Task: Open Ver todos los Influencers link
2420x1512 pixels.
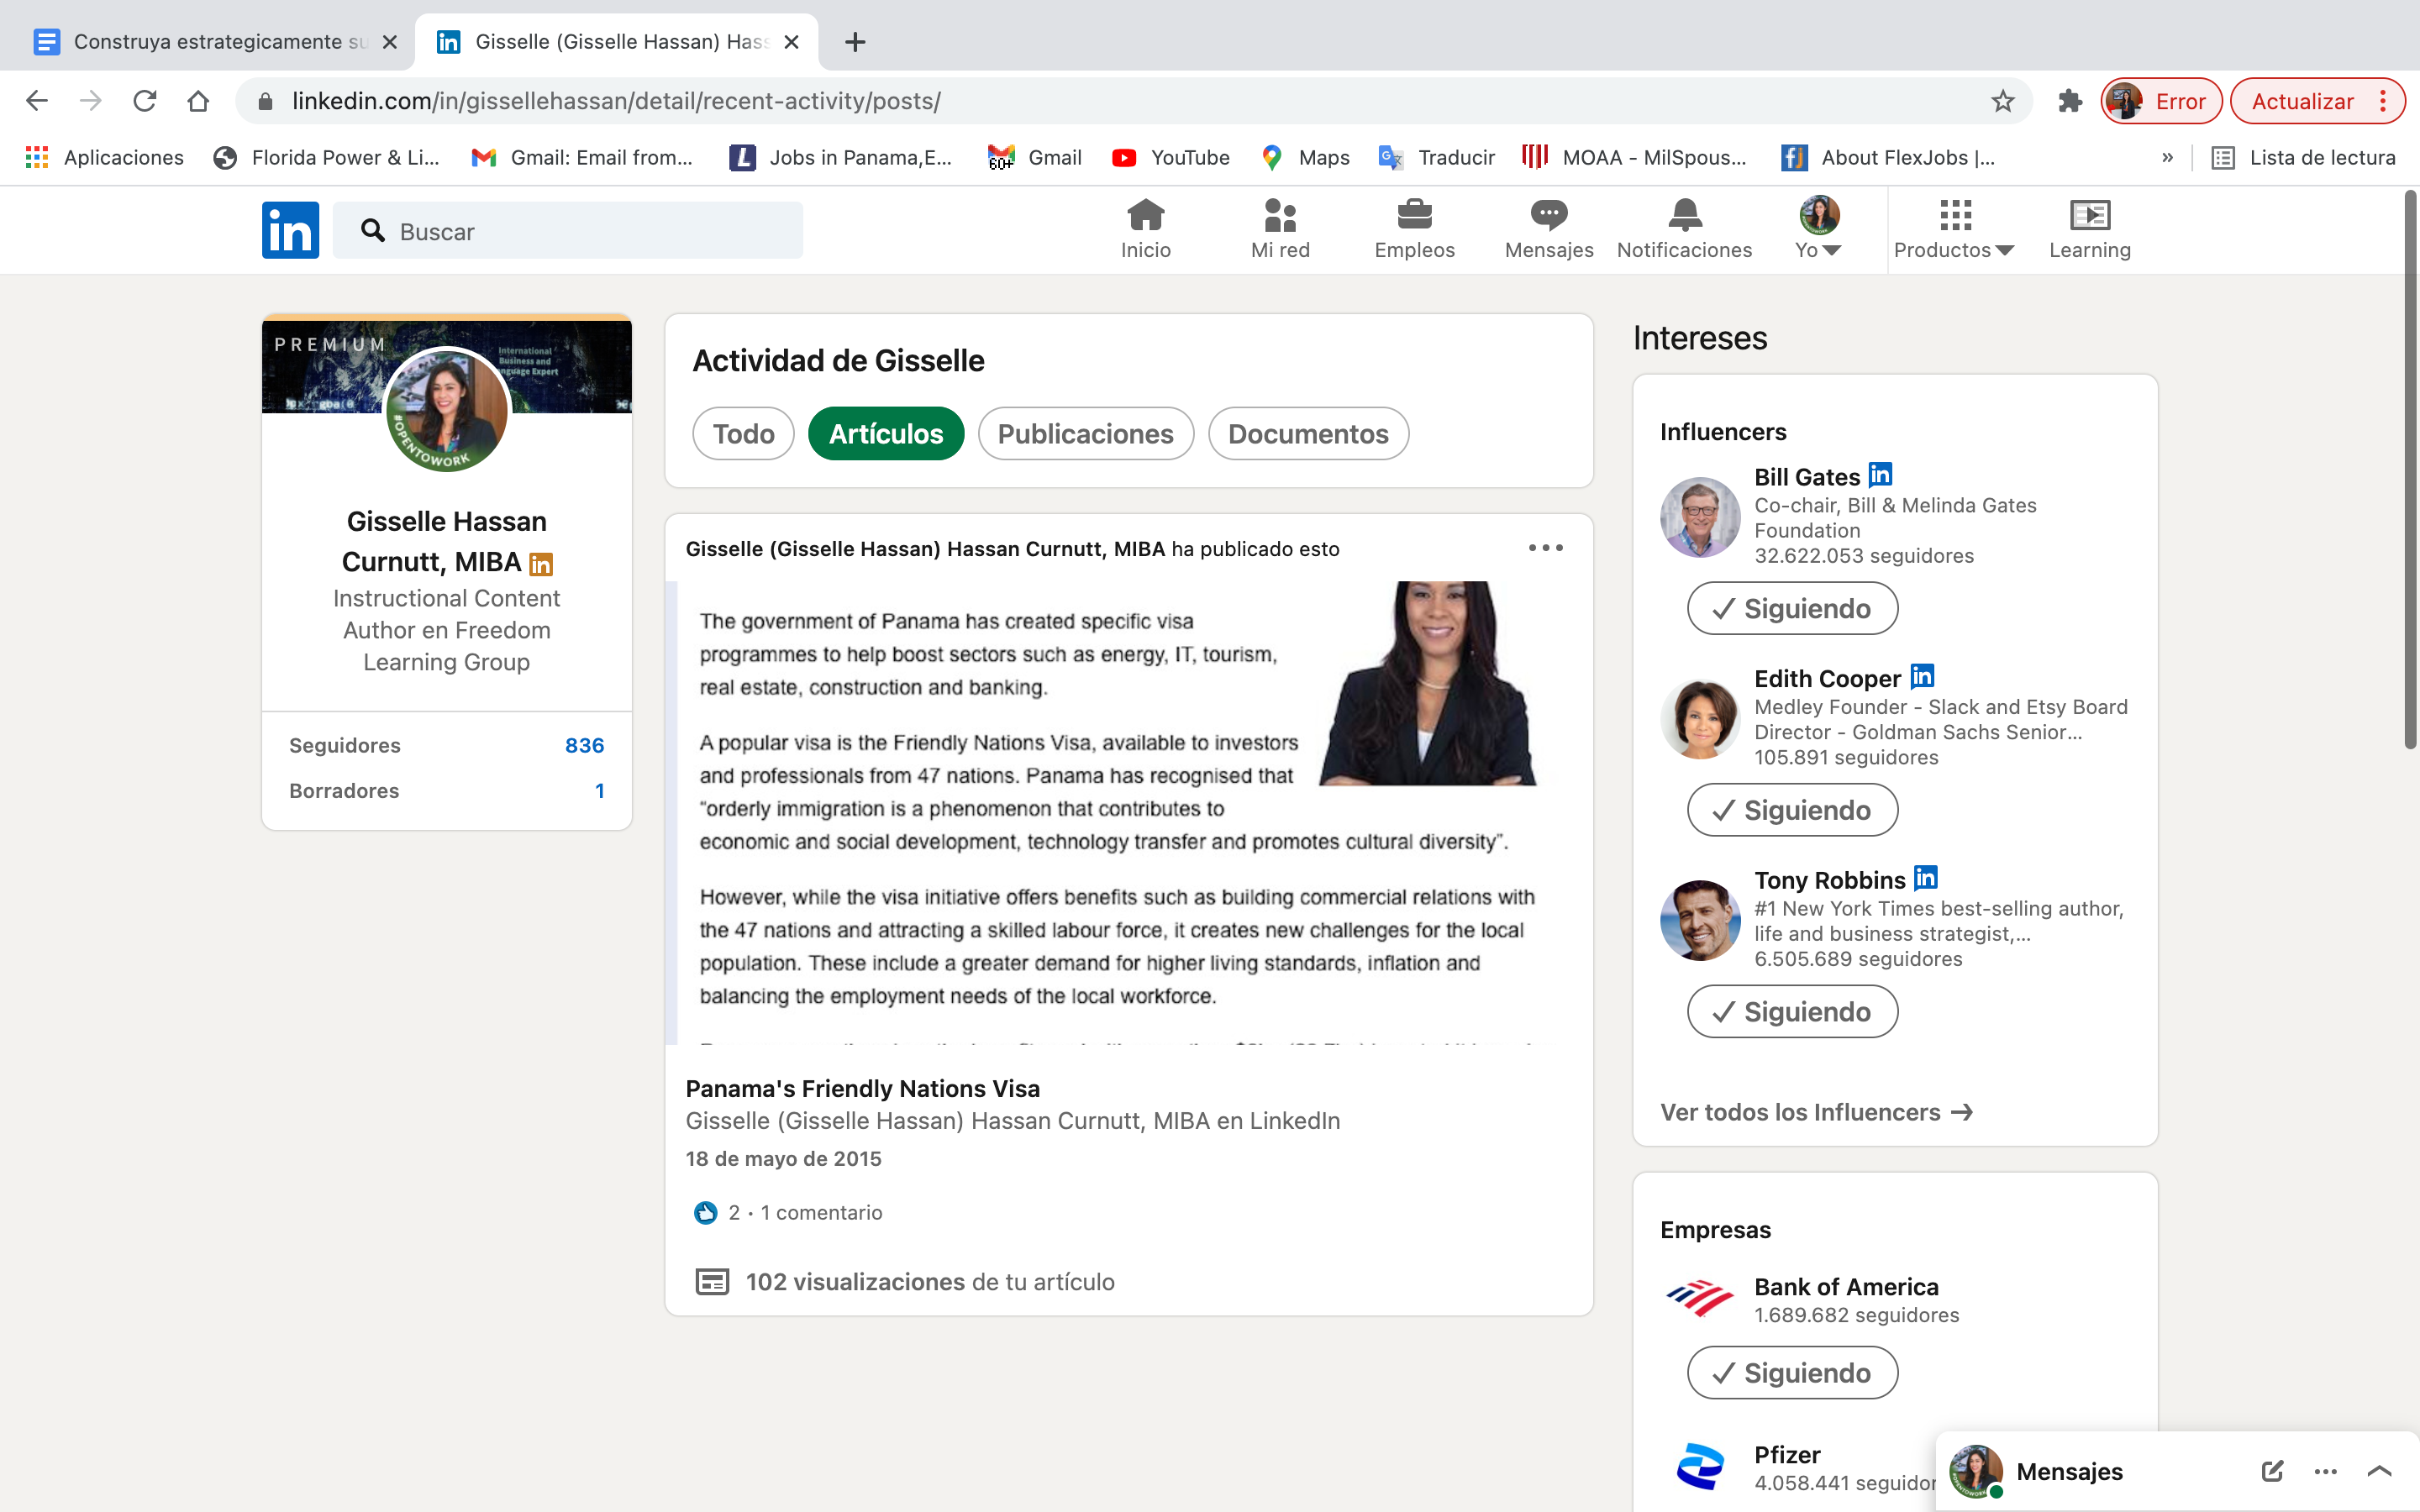Action: click(x=1816, y=1112)
